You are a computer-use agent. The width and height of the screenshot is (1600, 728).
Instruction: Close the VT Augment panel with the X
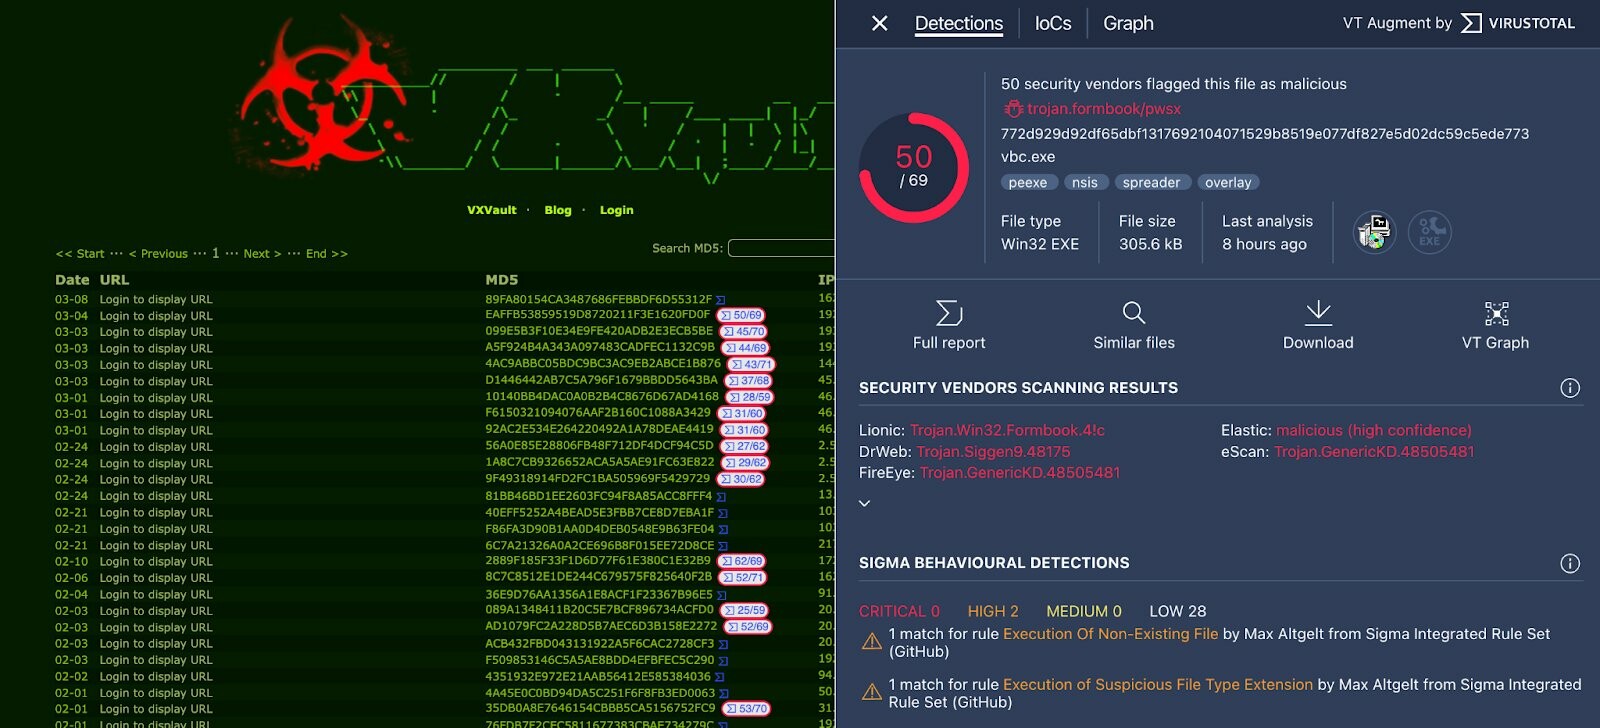[x=879, y=23]
